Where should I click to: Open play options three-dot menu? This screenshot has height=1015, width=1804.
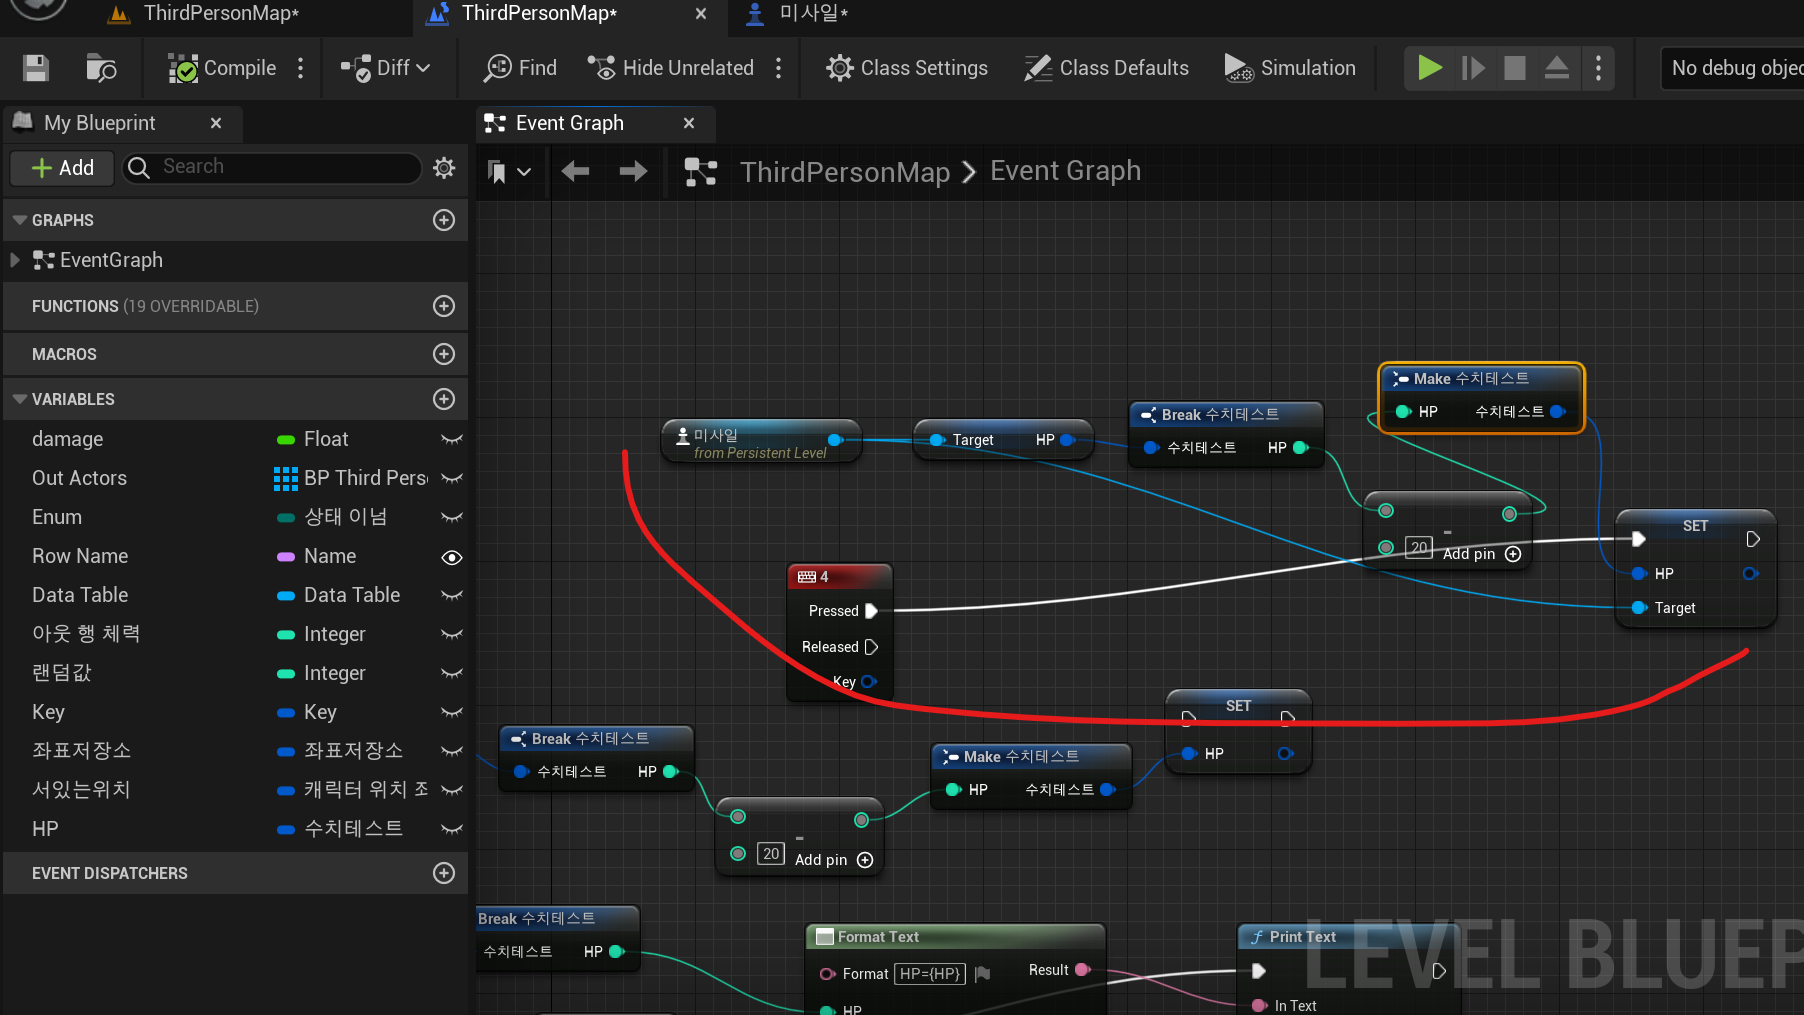pos(1598,68)
